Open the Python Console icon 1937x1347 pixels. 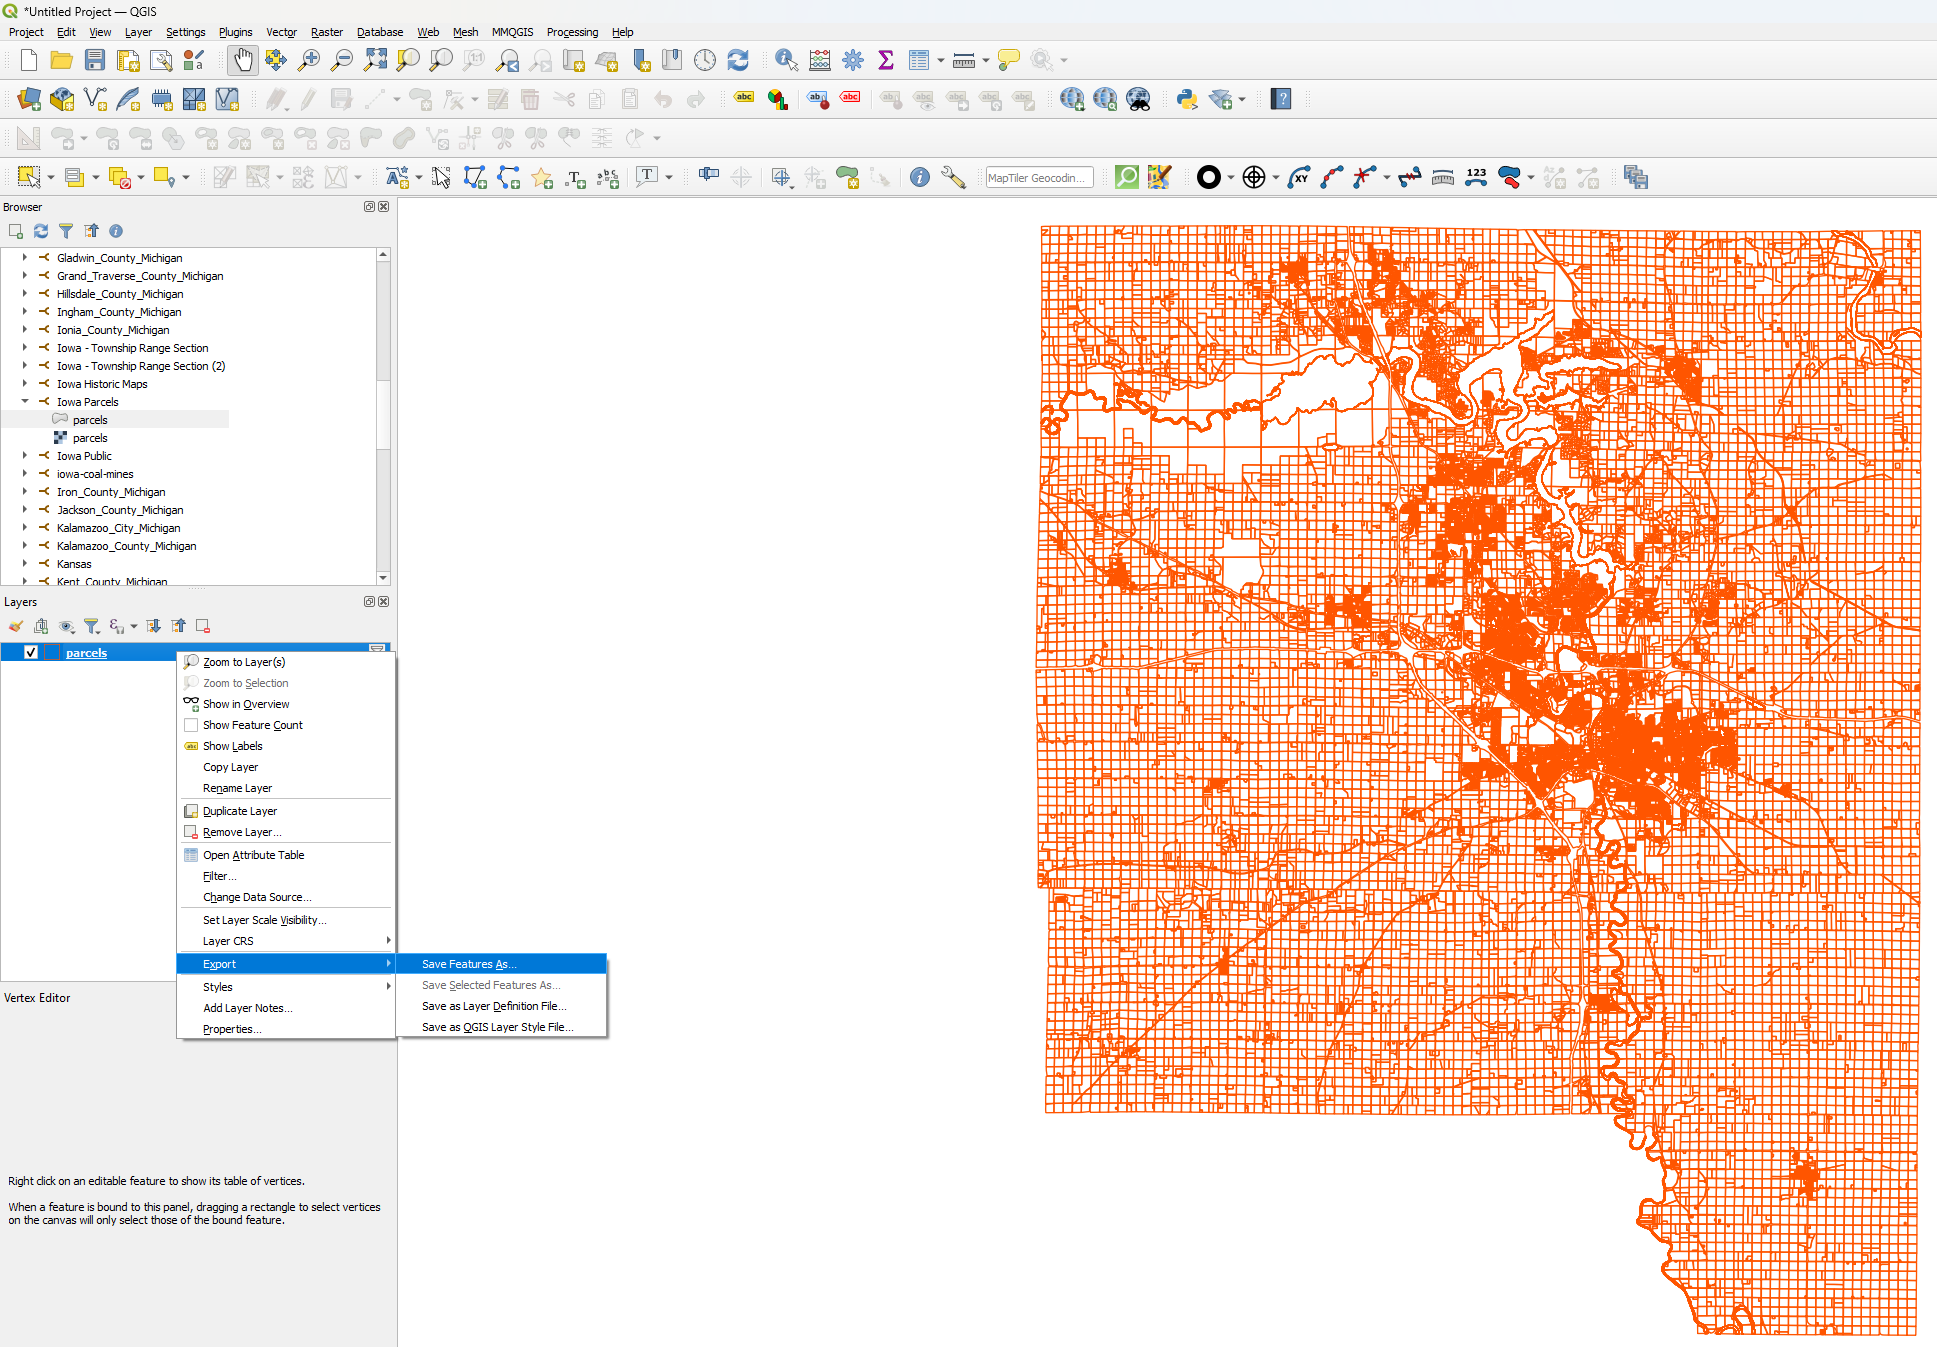click(x=1187, y=99)
